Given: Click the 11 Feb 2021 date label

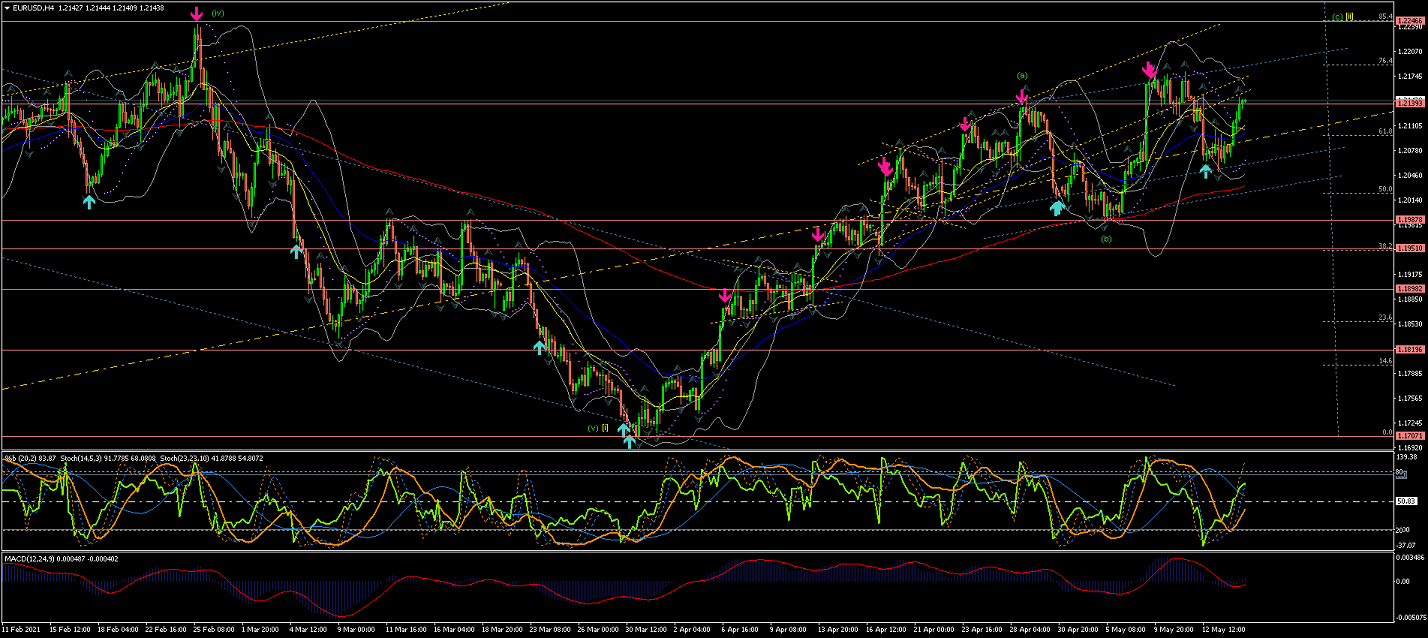Looking at the screenshot, I should tap(21, 631).
